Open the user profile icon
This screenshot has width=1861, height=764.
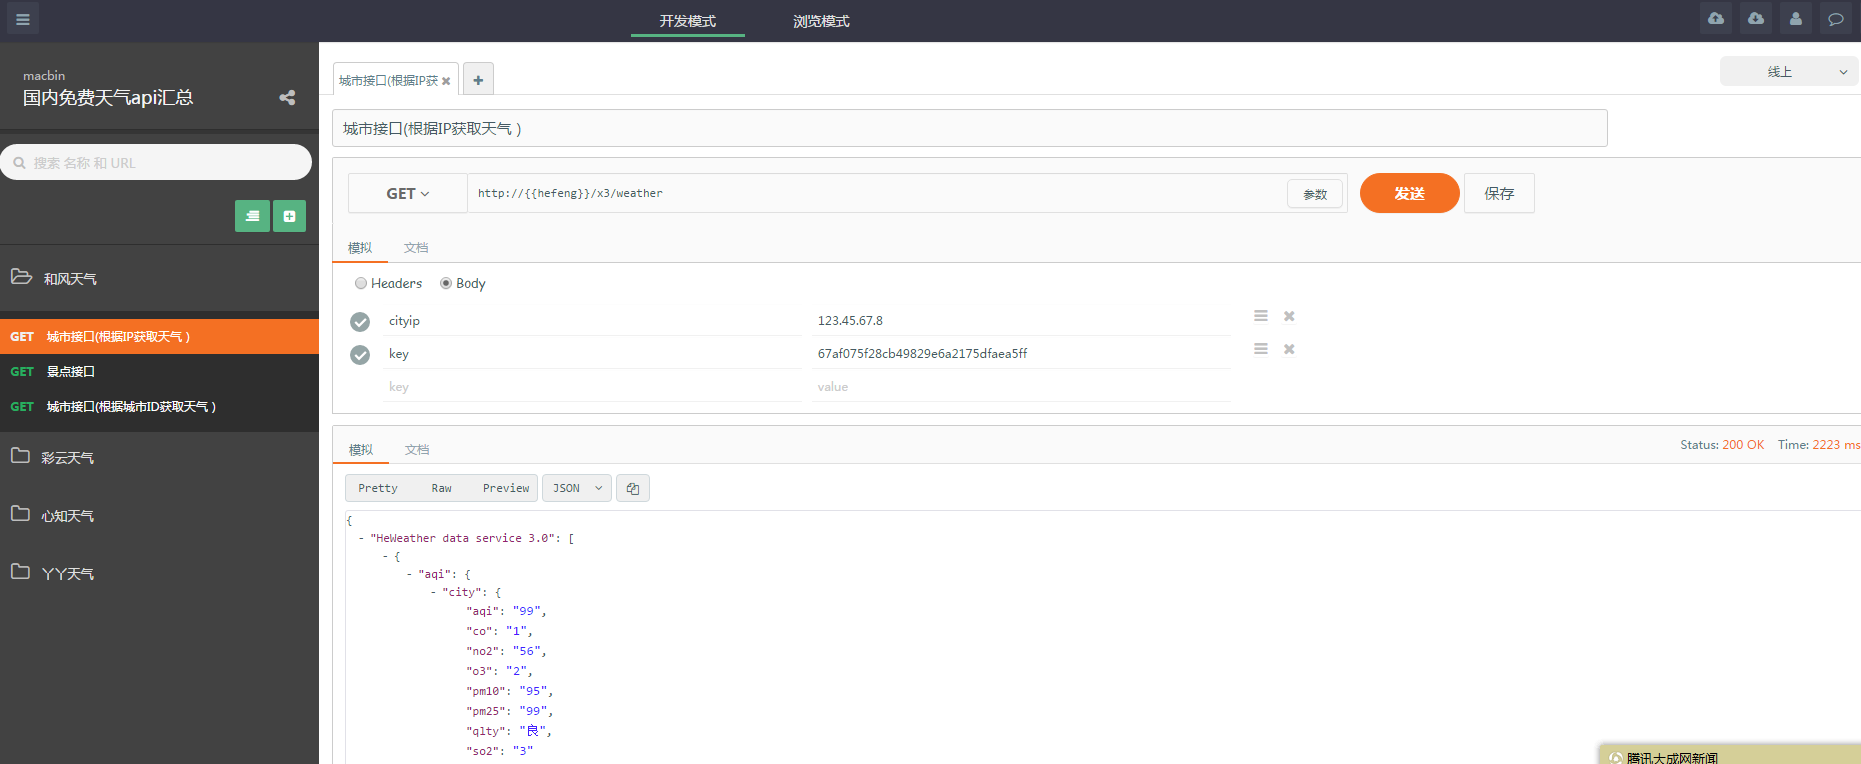click(x=1796, y=19)
